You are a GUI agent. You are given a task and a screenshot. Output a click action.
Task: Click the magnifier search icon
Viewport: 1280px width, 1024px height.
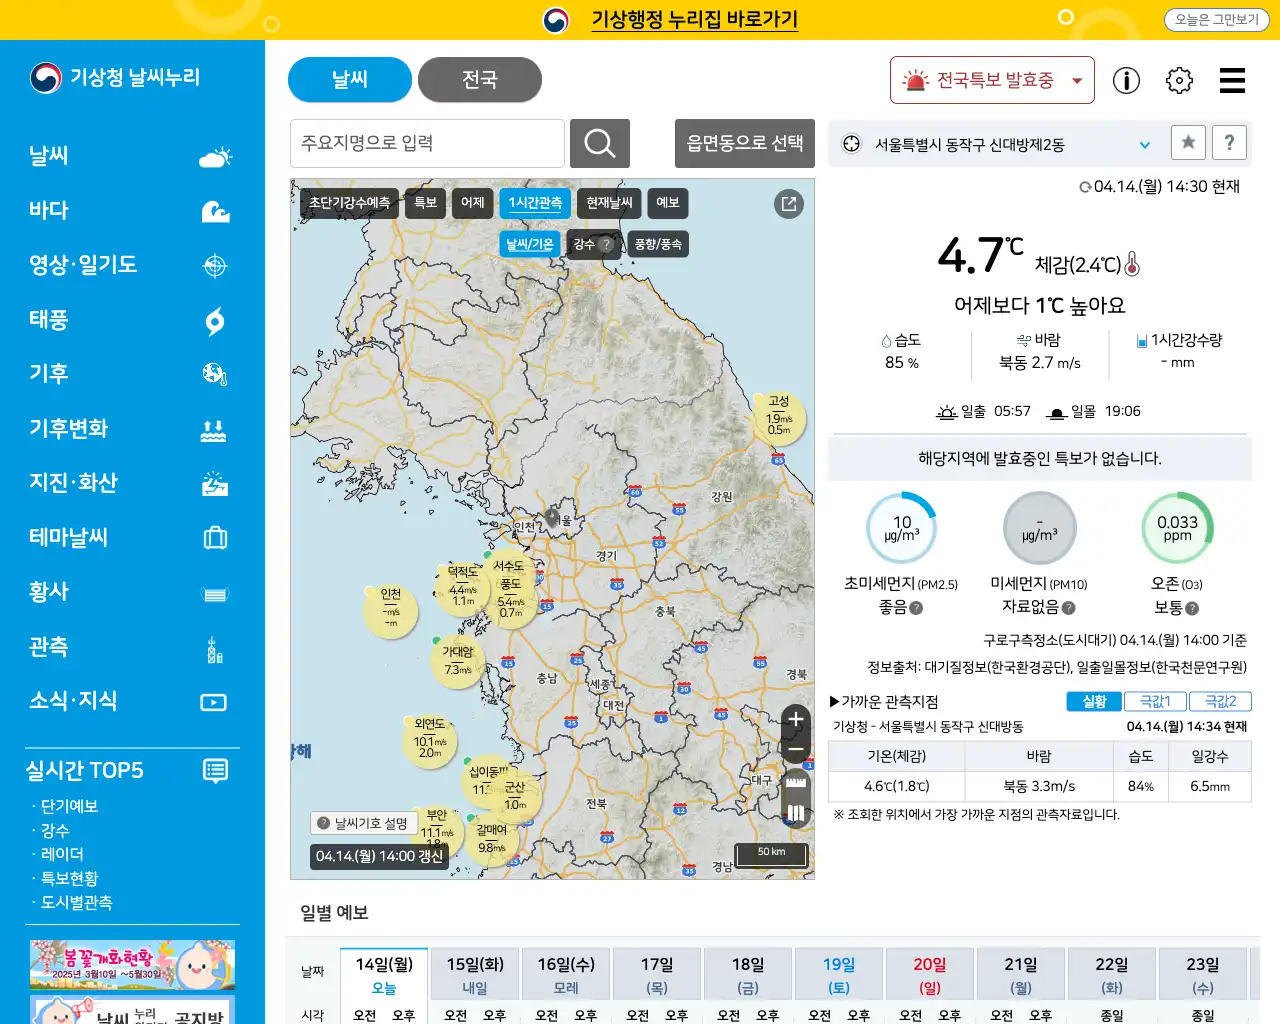pos(599,143)
